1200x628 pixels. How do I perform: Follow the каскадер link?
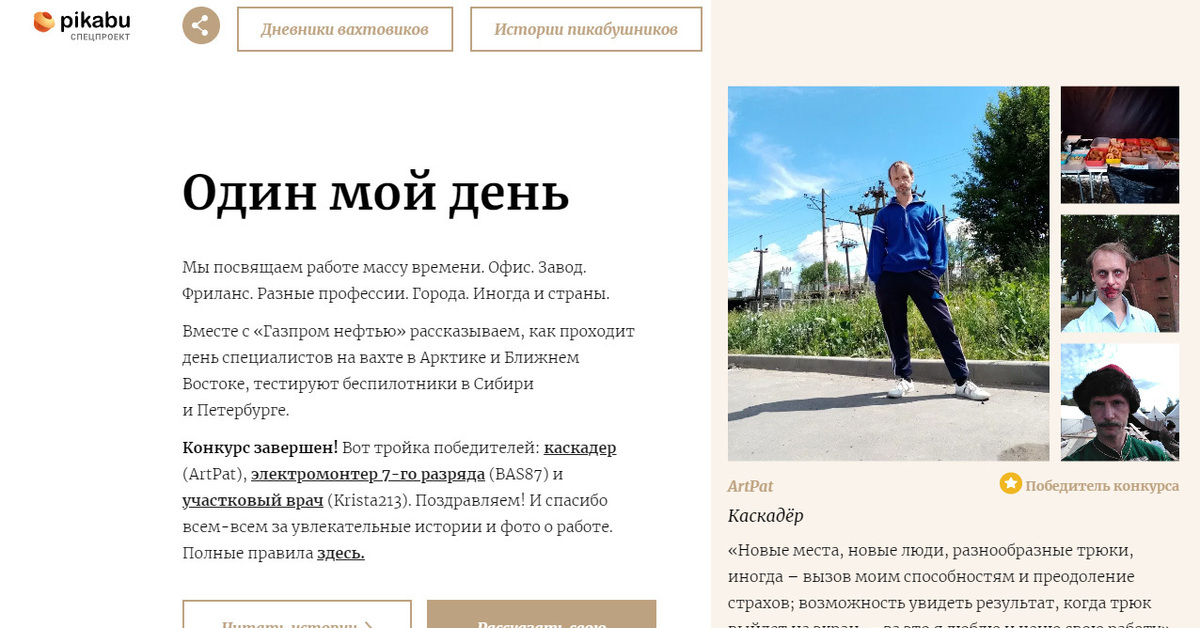(x=580, y=447)
